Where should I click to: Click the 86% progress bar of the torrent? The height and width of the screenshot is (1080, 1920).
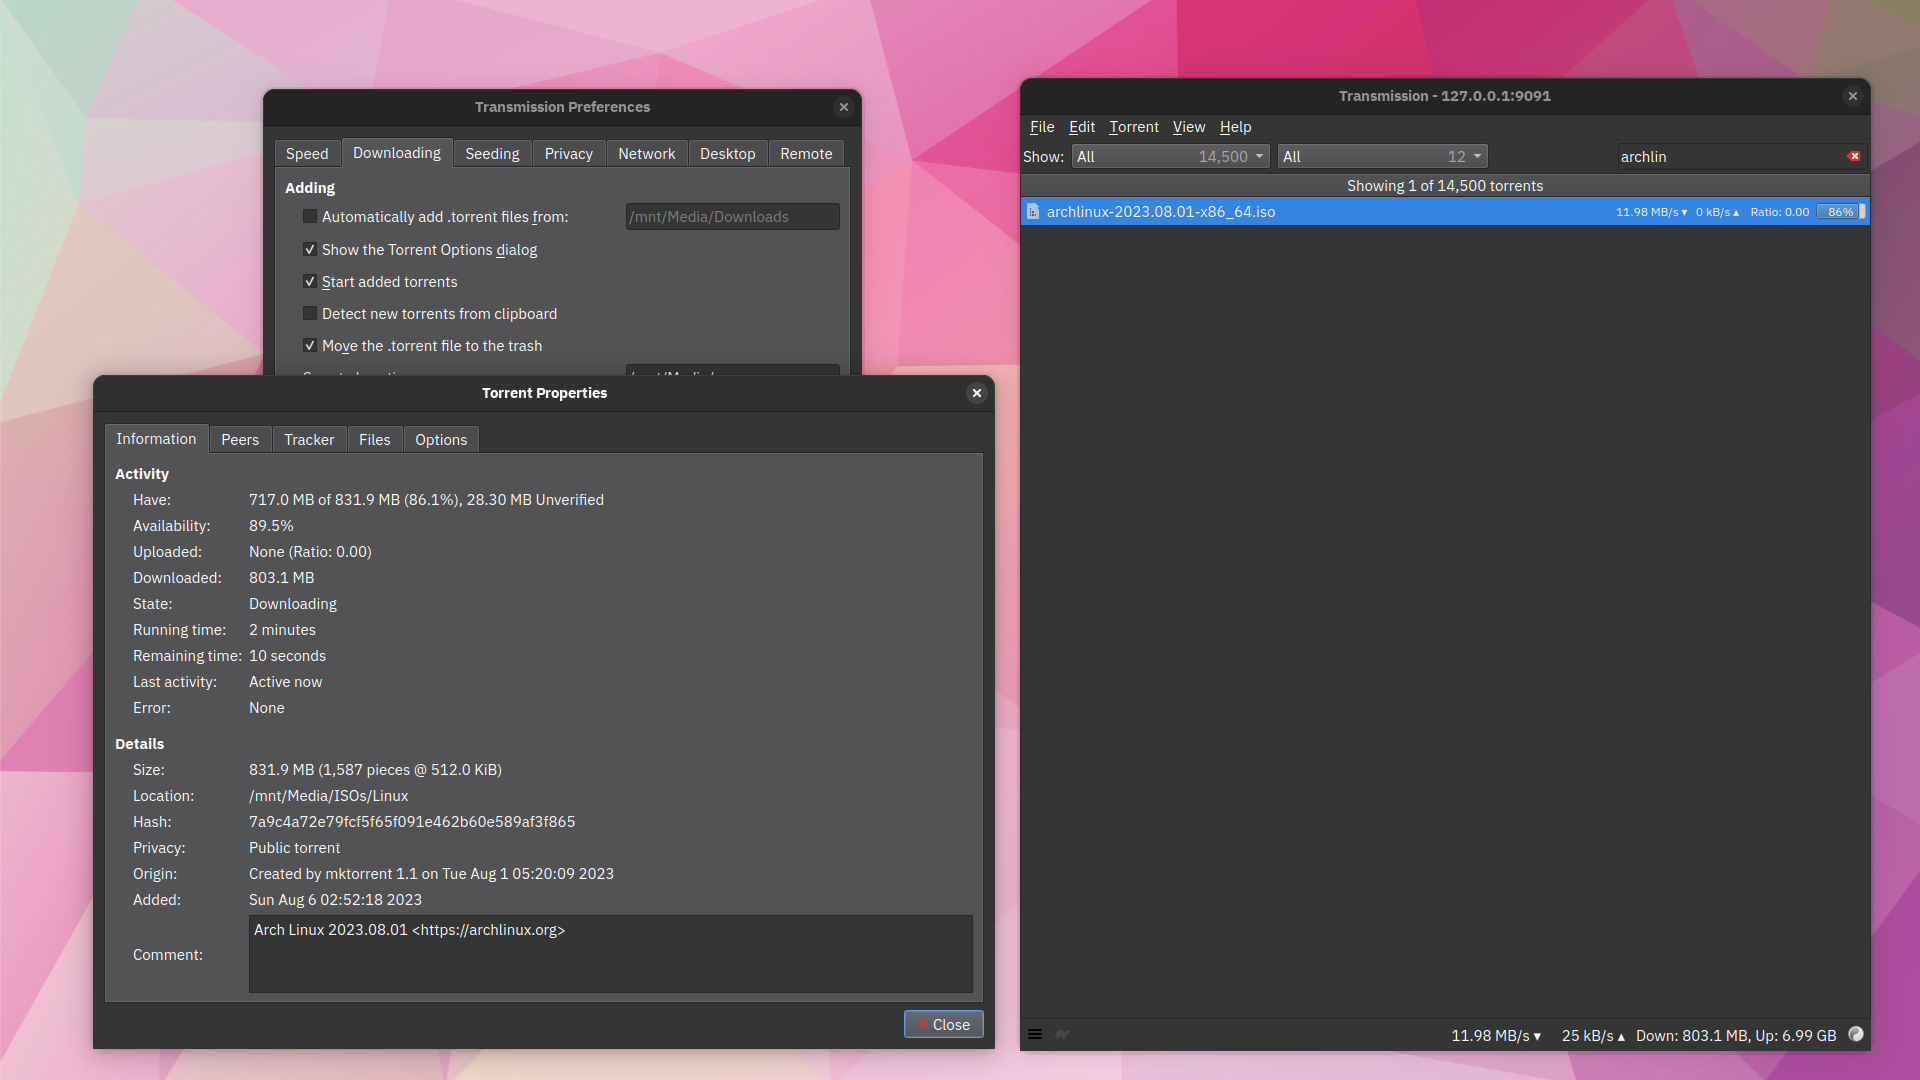[x=1840, y=211]
